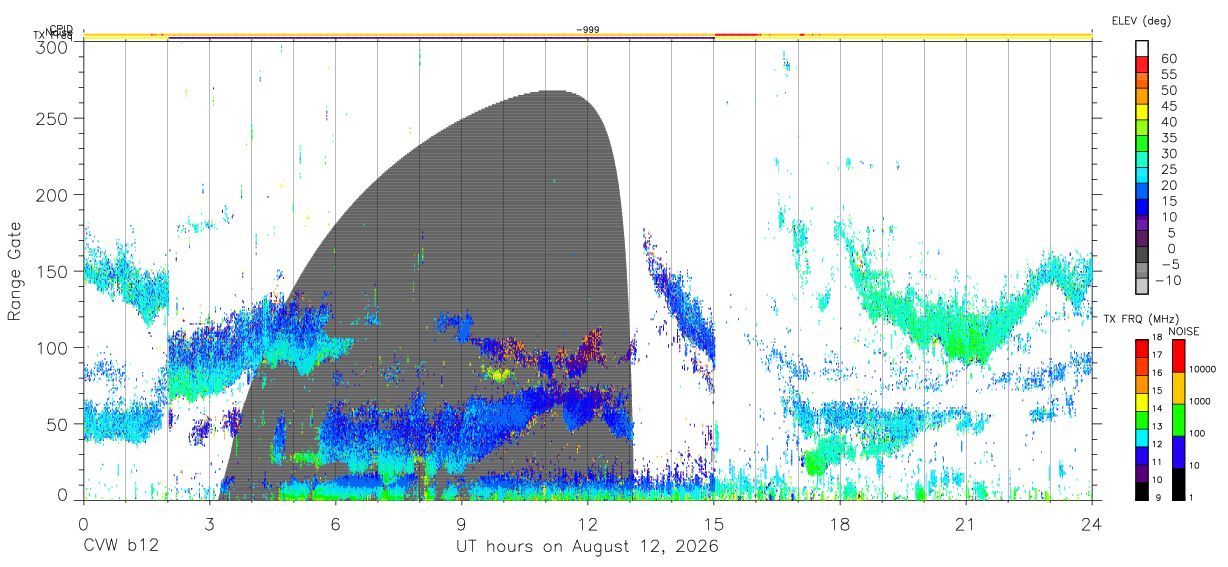Click the 24 tick label on UT hours axis
The image size is (1228, 567).
(1092, 522)
